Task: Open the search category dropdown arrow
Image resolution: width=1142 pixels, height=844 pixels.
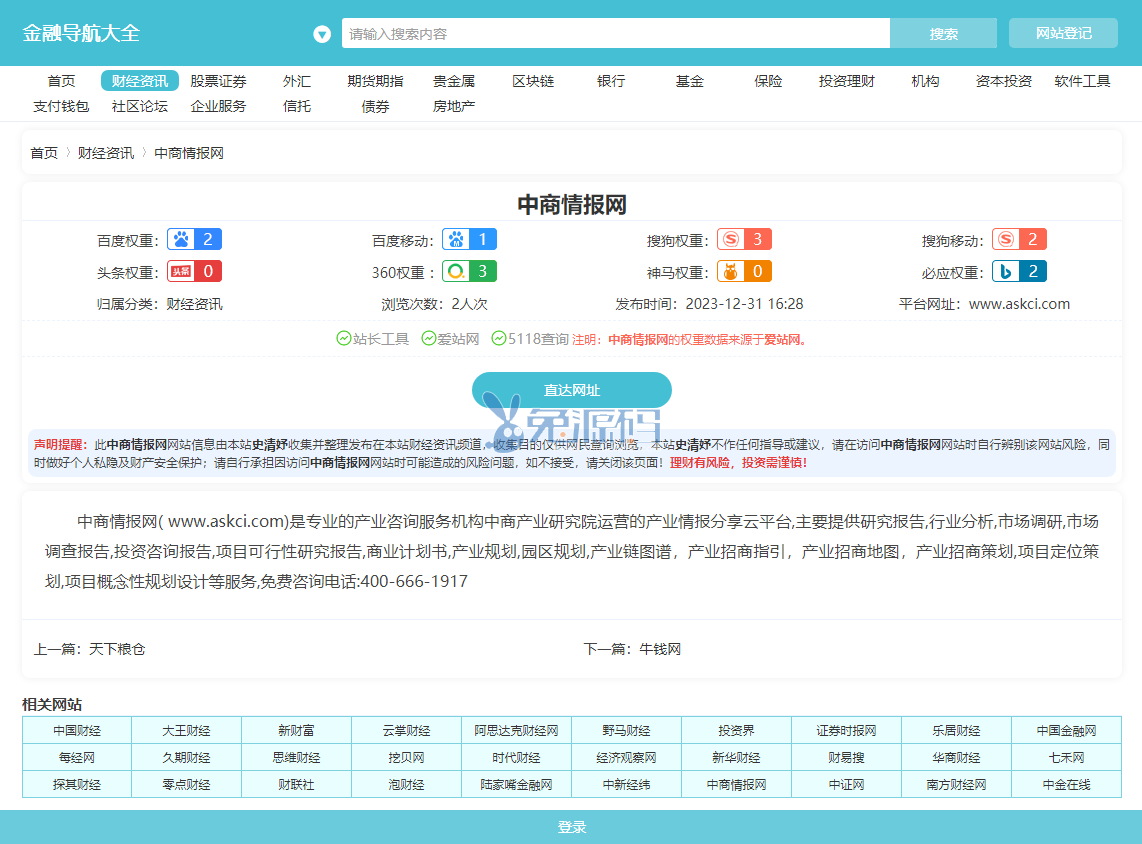Action: (322, 34)
